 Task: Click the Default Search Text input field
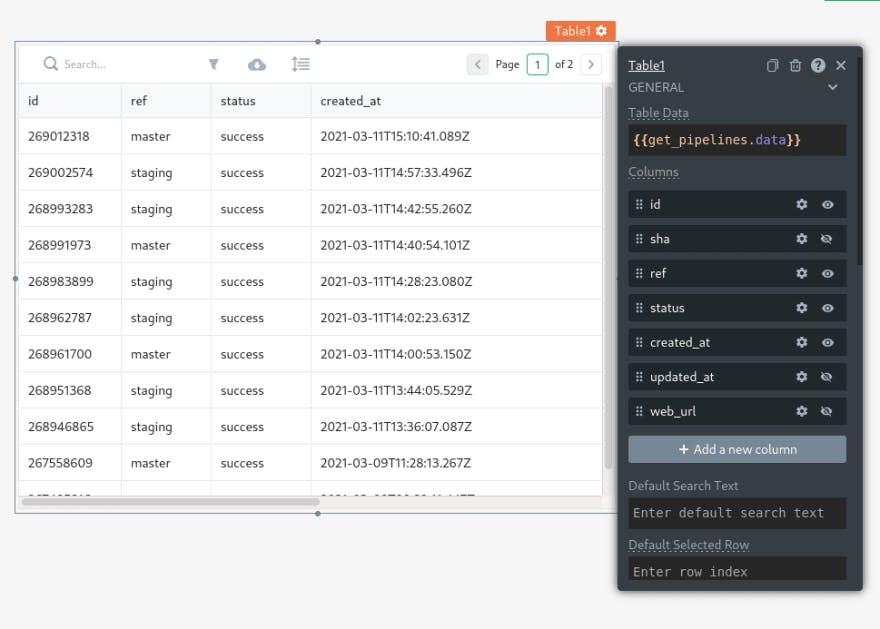pos(737,513)
